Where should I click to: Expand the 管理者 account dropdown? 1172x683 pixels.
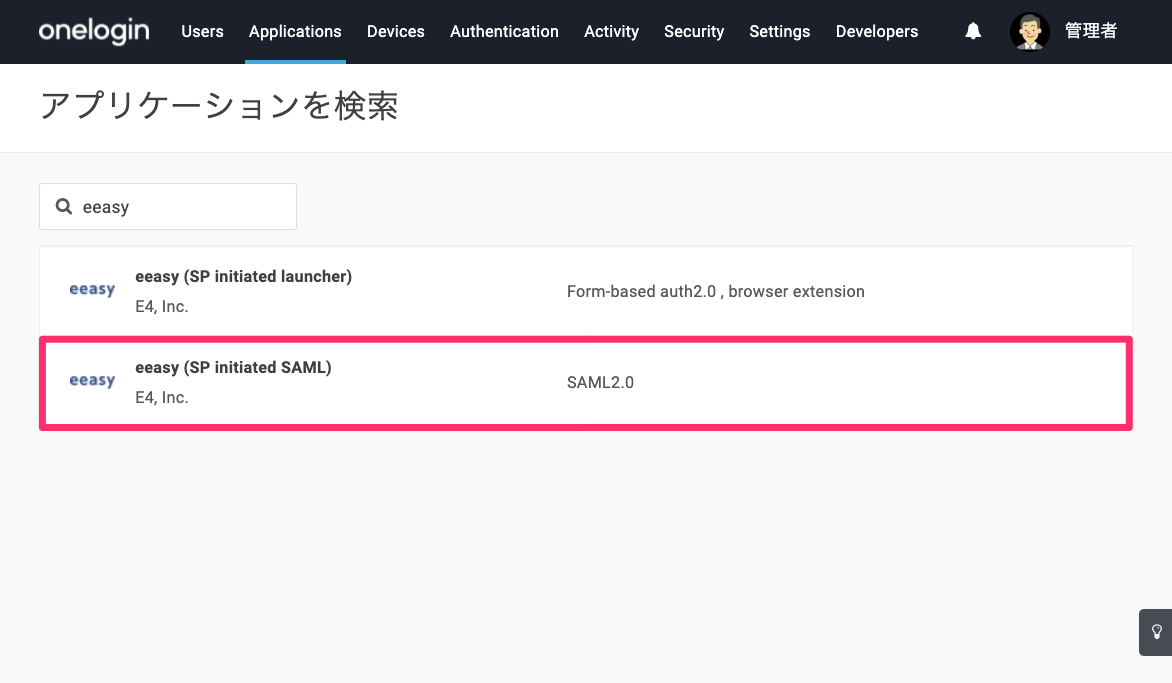pos(1091,31)
